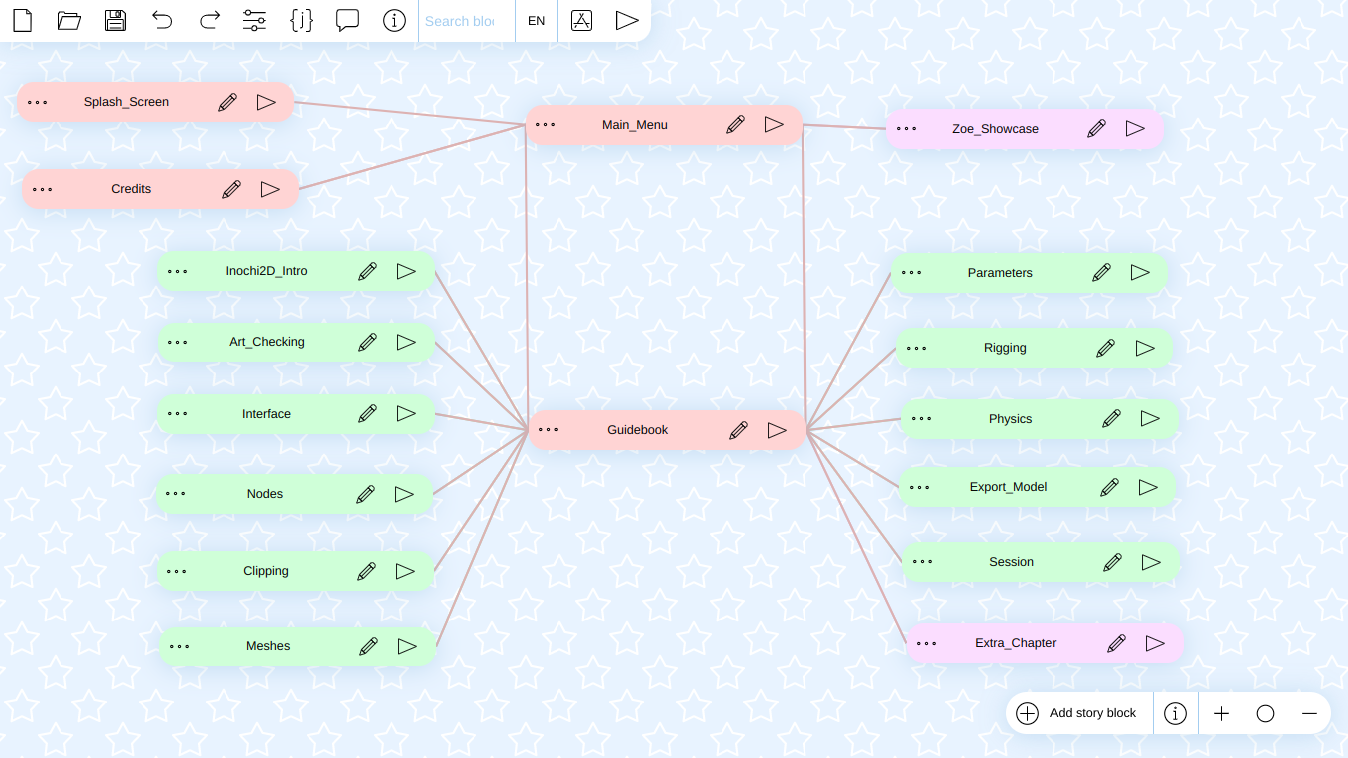
Task: Play the Parameters block
Action: click(1140, 273)
